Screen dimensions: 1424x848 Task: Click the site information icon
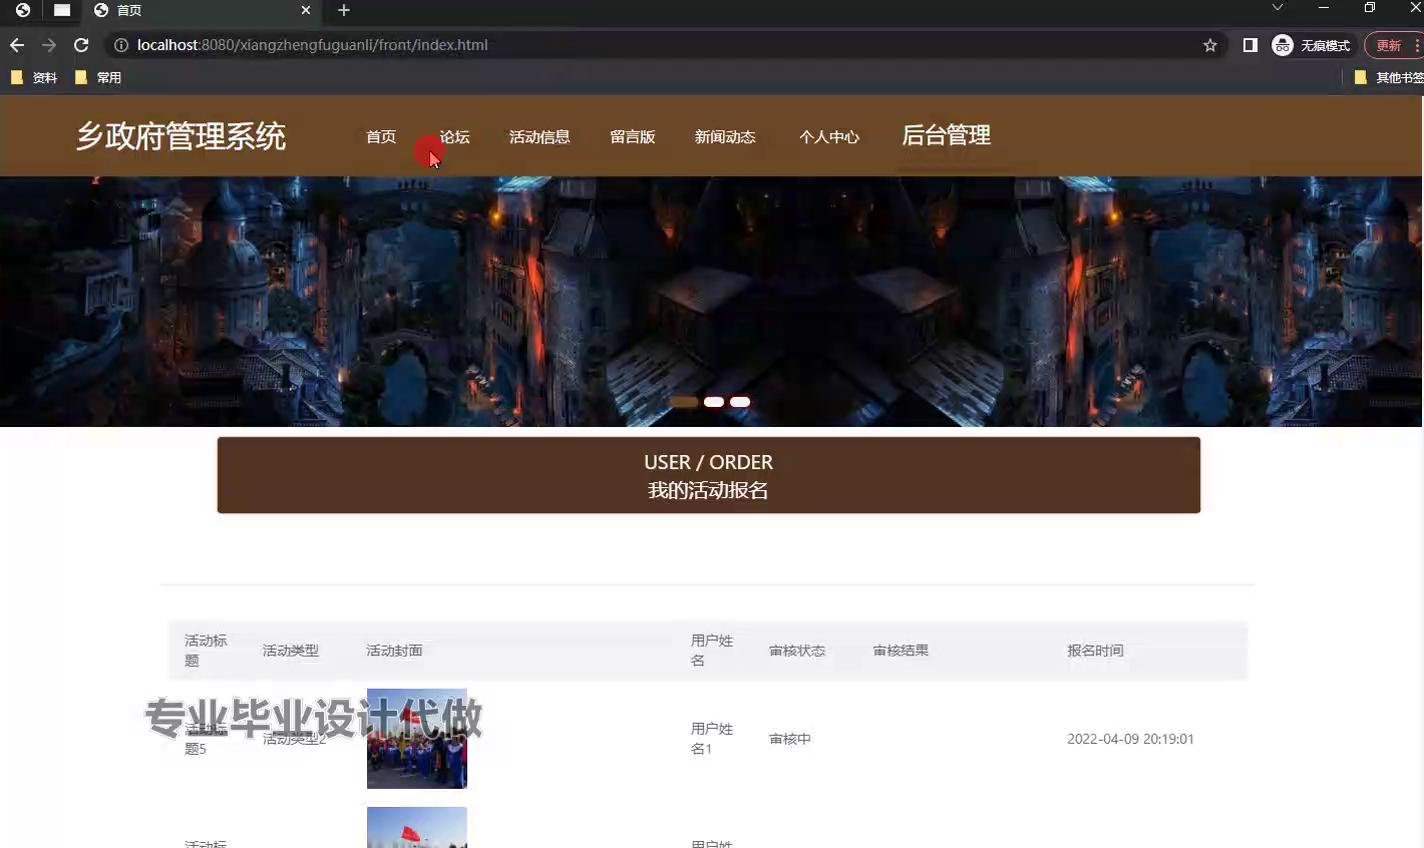coord(121,45)
